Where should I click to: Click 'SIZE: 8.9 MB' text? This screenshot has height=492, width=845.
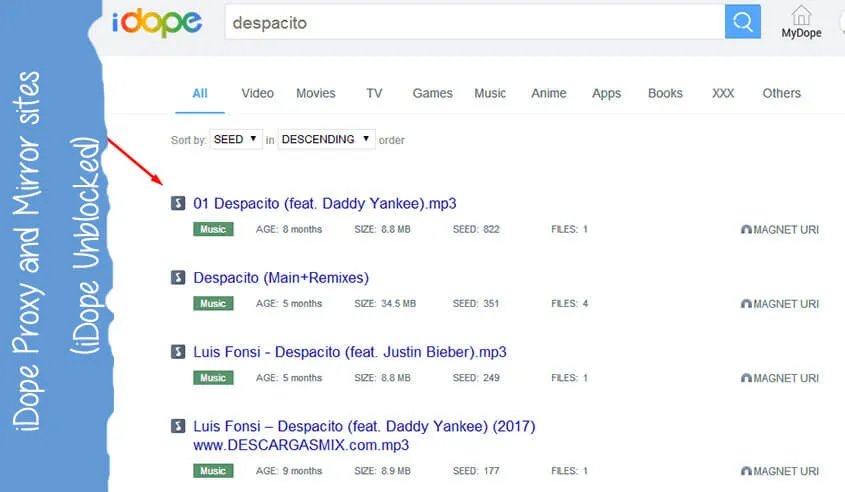click(x=382, y=470)
